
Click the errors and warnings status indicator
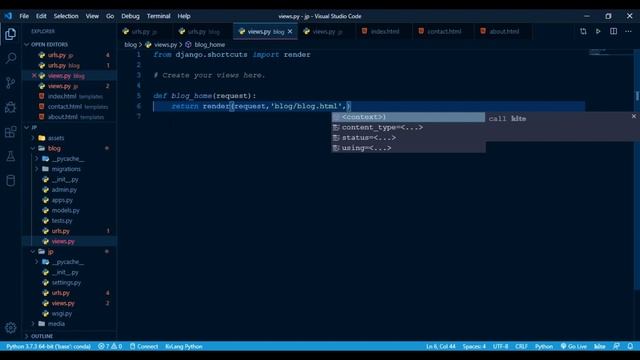(x=110, y=347)
